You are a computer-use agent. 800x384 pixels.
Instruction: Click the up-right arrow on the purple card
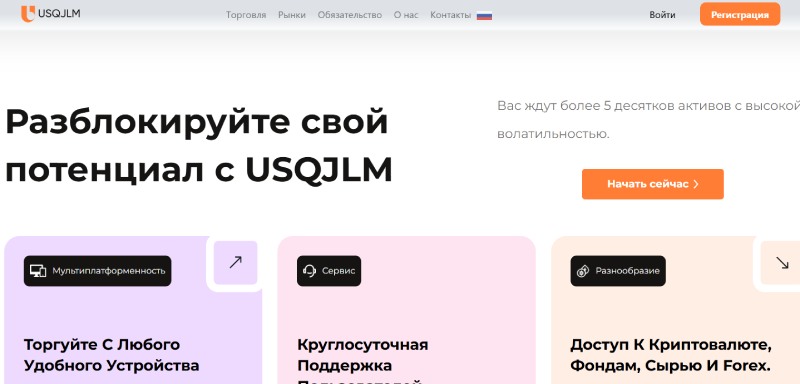click(x=235, y=263)
